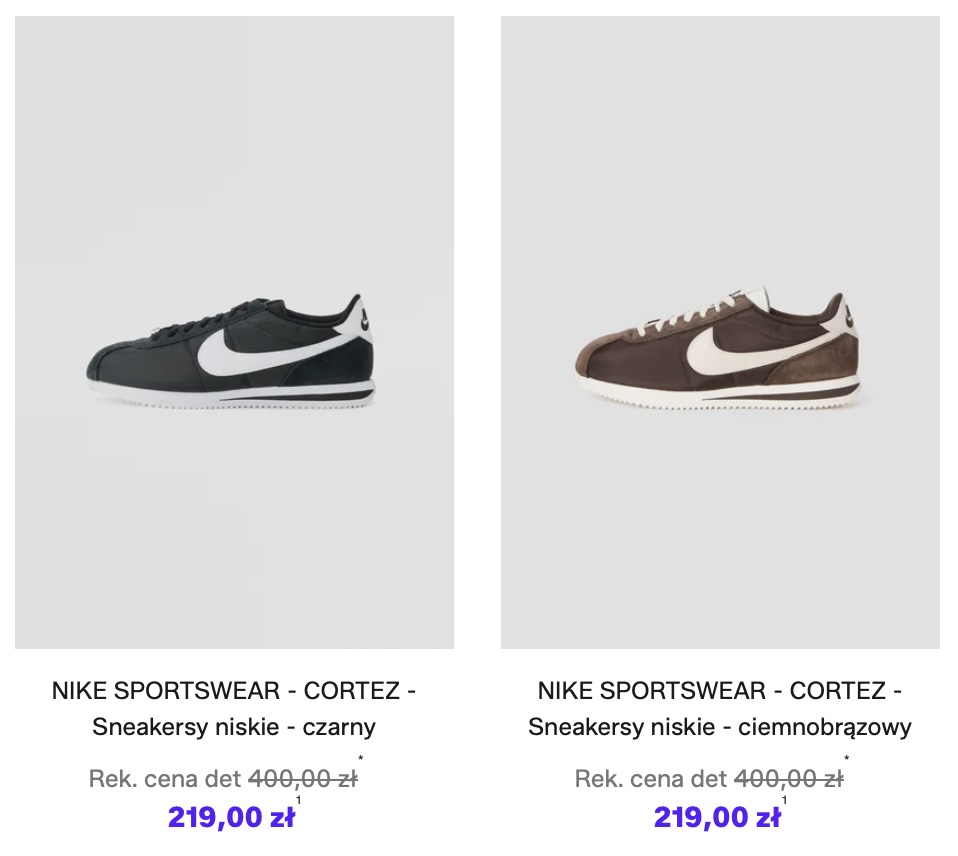Click footnote 1 marker next to black sneaker price
The width and height of the screenshot is (958, 856).
(x=299, y=801)
